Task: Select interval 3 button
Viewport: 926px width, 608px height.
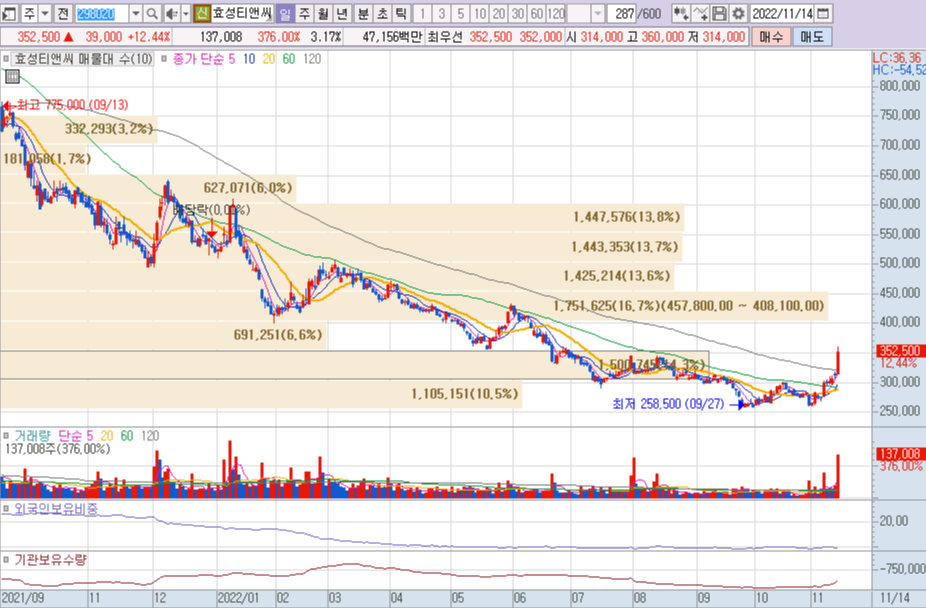Action: 441,13
